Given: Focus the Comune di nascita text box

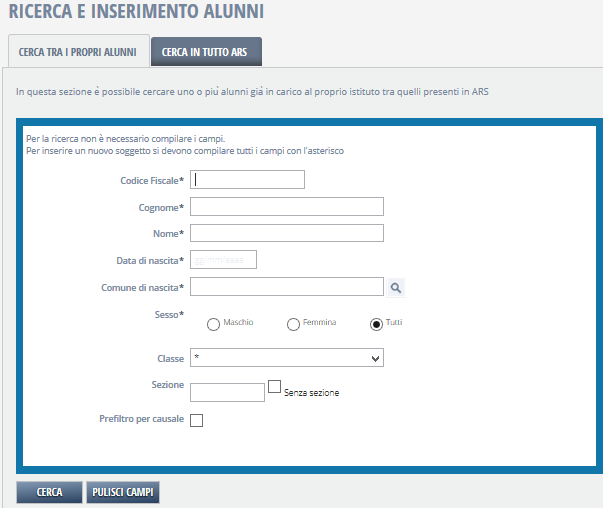Looking at the screenshot, I should [287, 288].
